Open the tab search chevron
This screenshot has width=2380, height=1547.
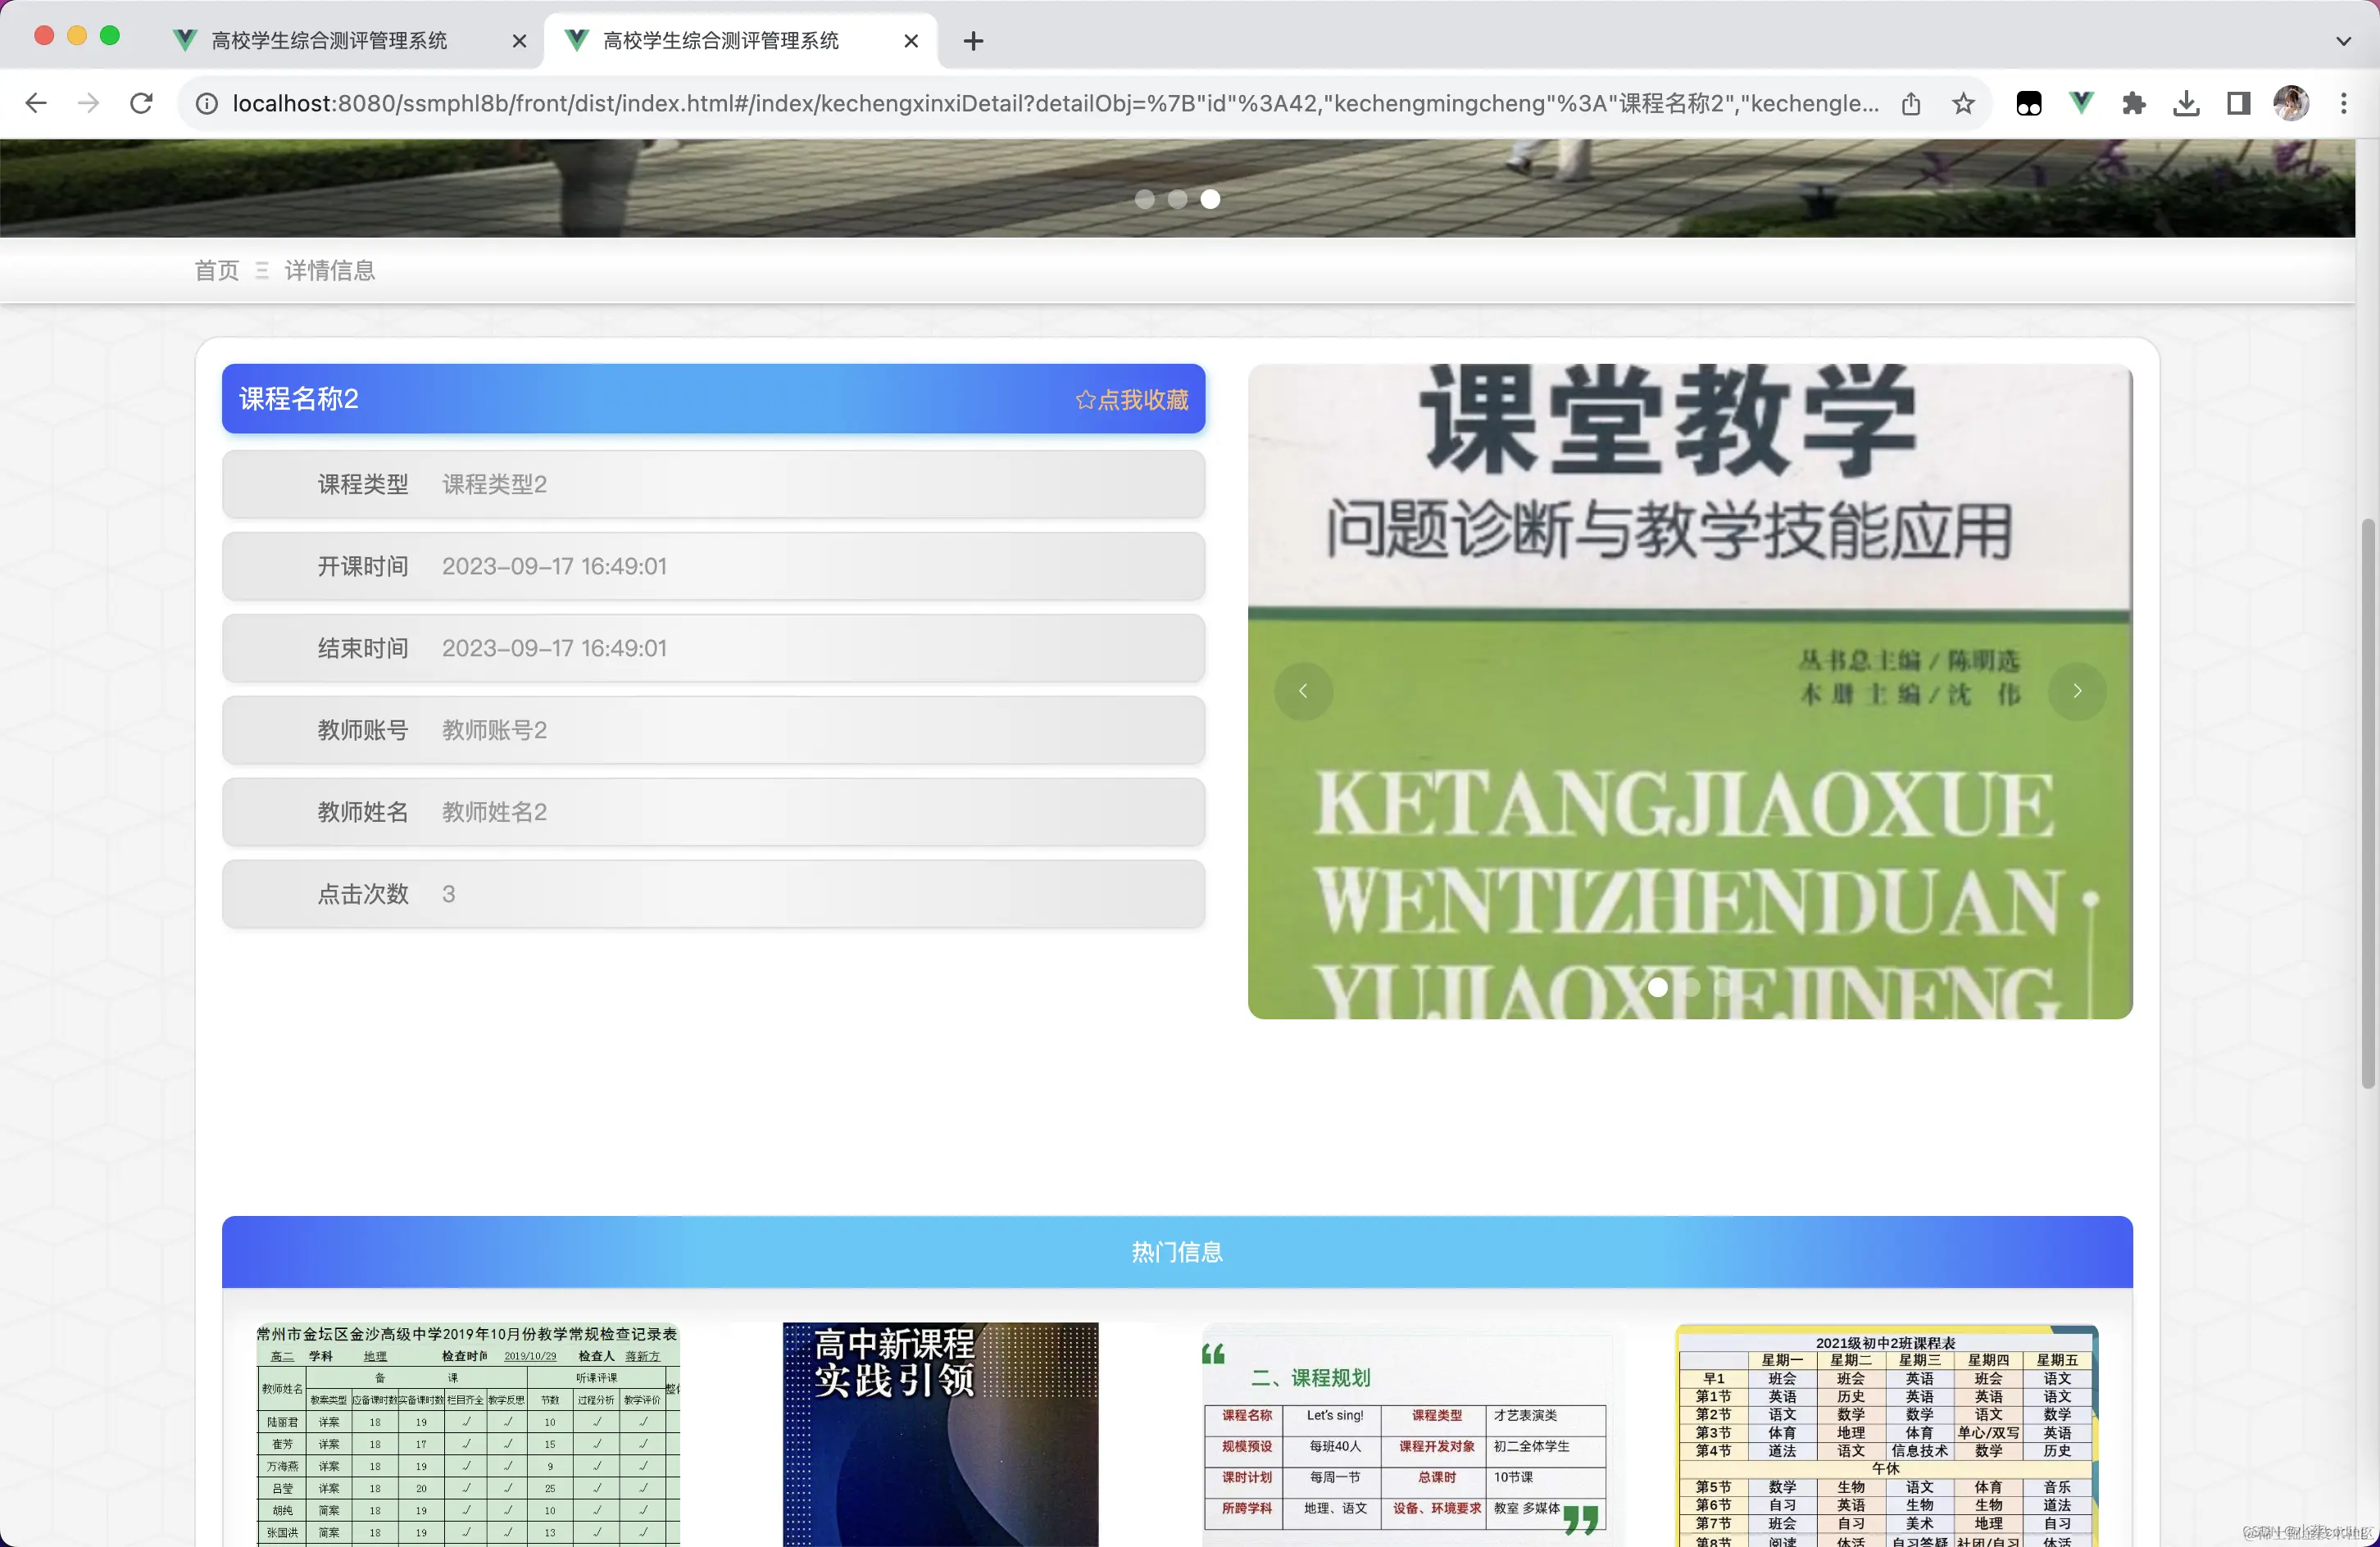coord(2342,41)
